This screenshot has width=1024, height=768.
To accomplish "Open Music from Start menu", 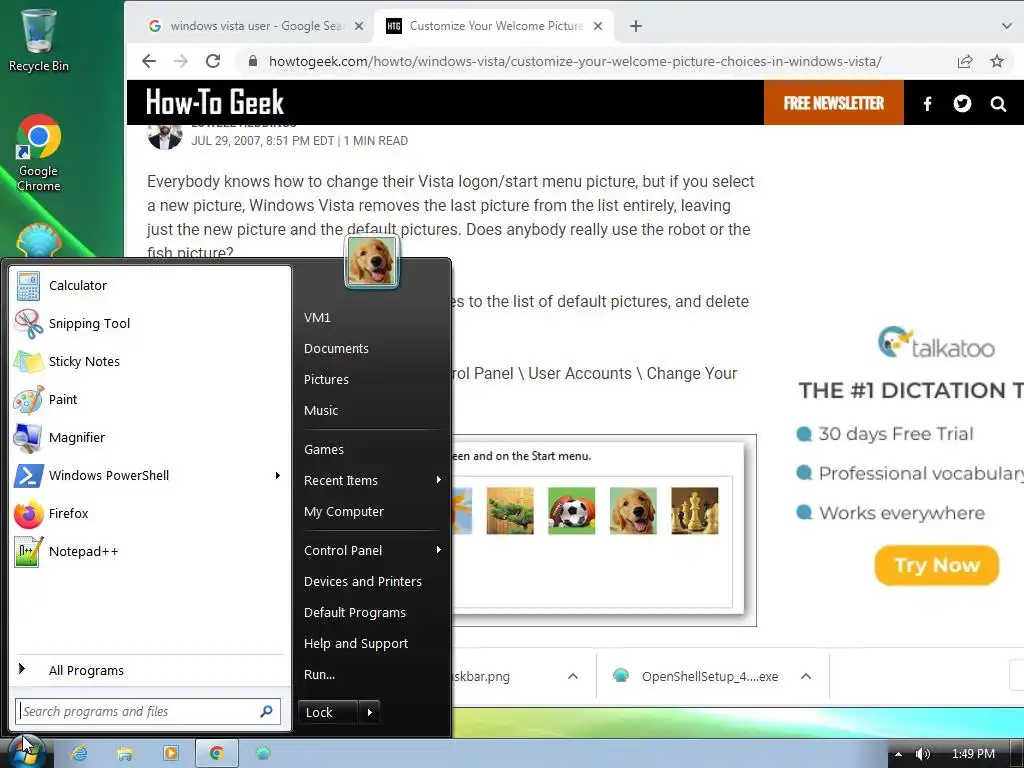I will click(321, 410).
